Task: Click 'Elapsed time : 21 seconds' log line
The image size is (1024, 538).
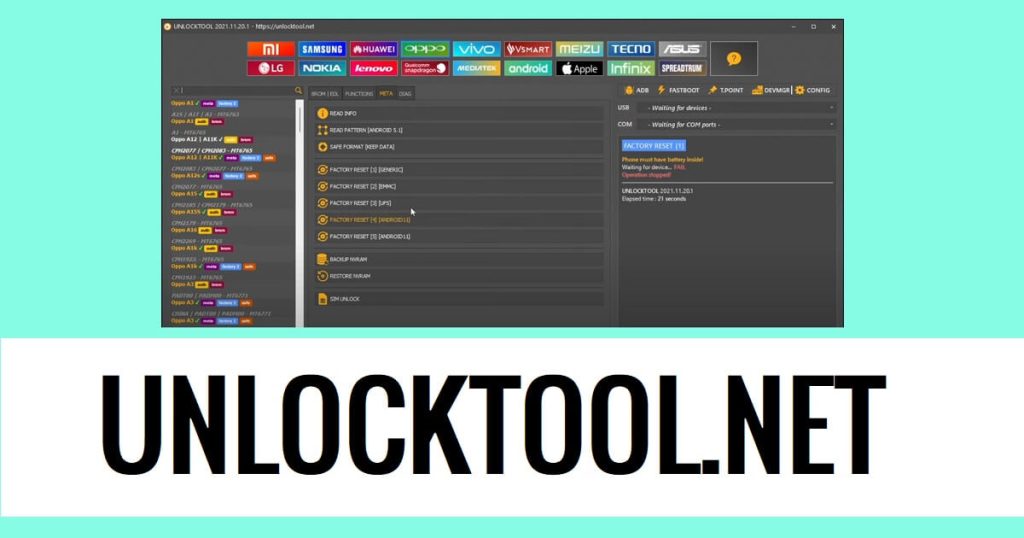Action: pos(654,198)
